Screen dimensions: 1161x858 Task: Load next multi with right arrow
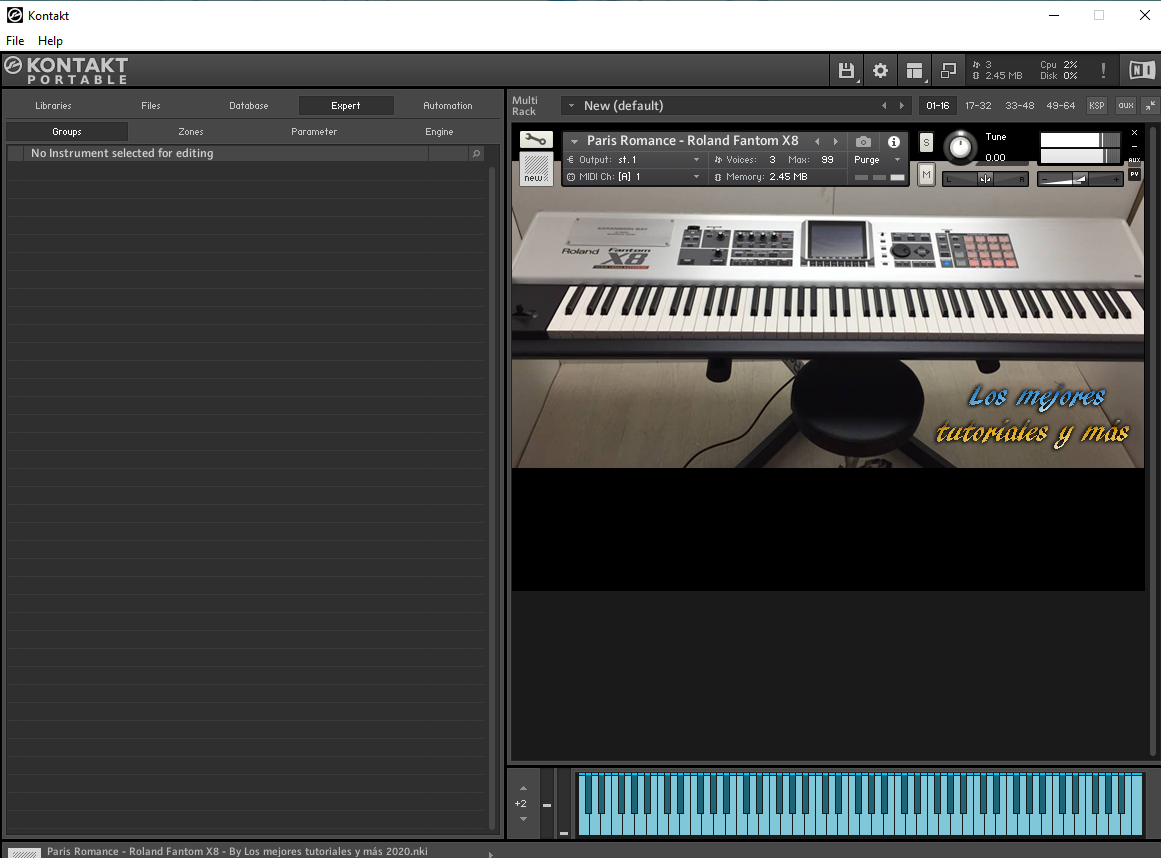[901, 106]
